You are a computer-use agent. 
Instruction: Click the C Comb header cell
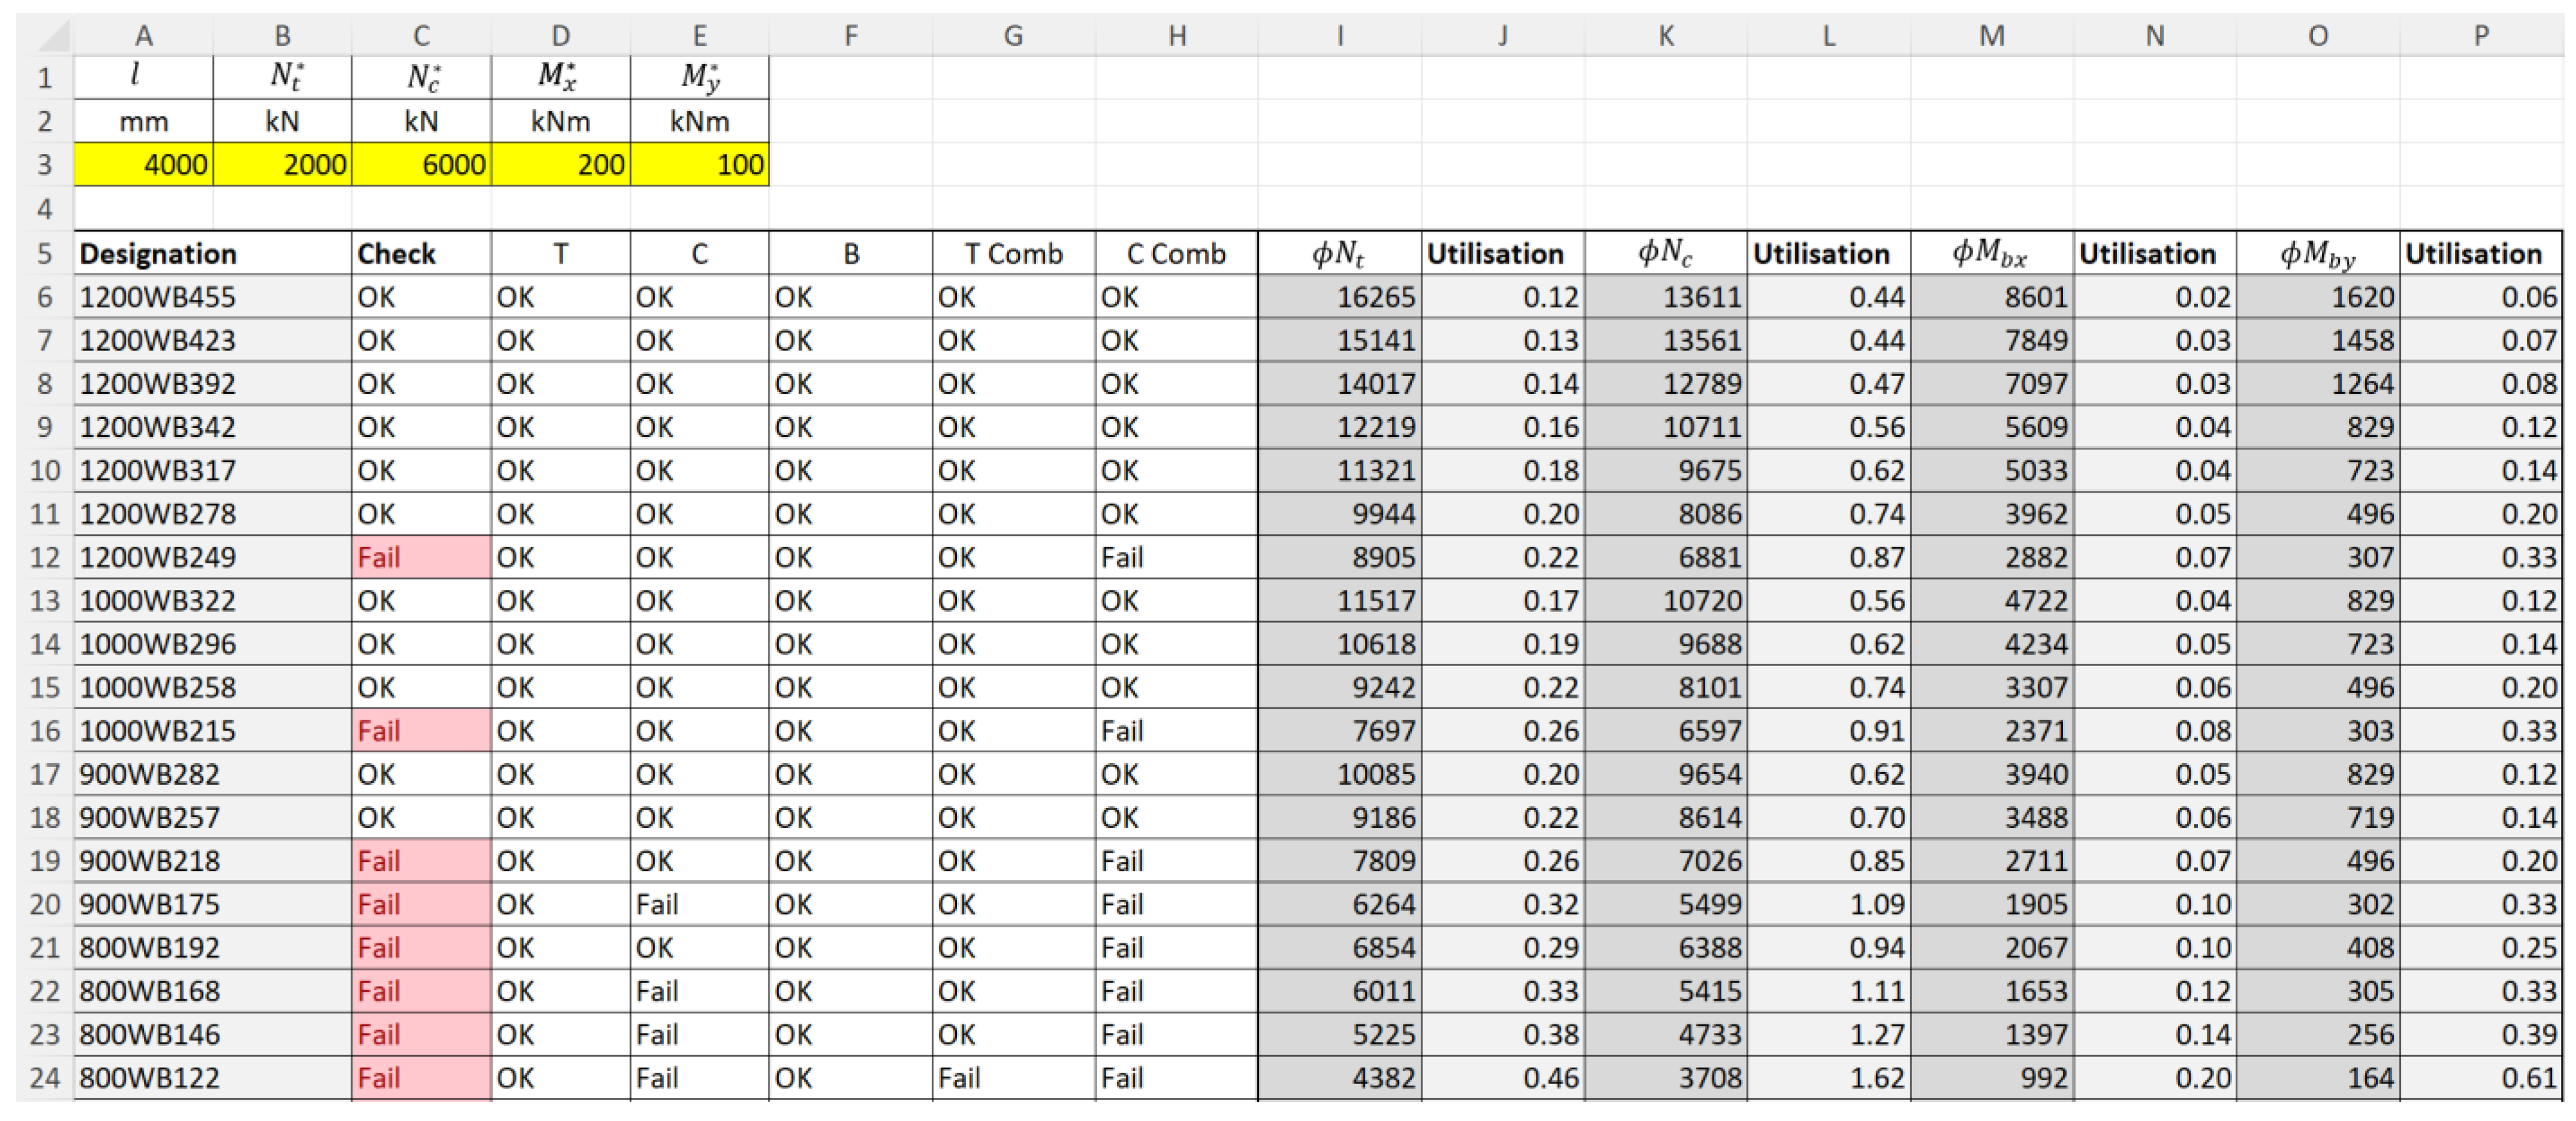(1176, 254)
